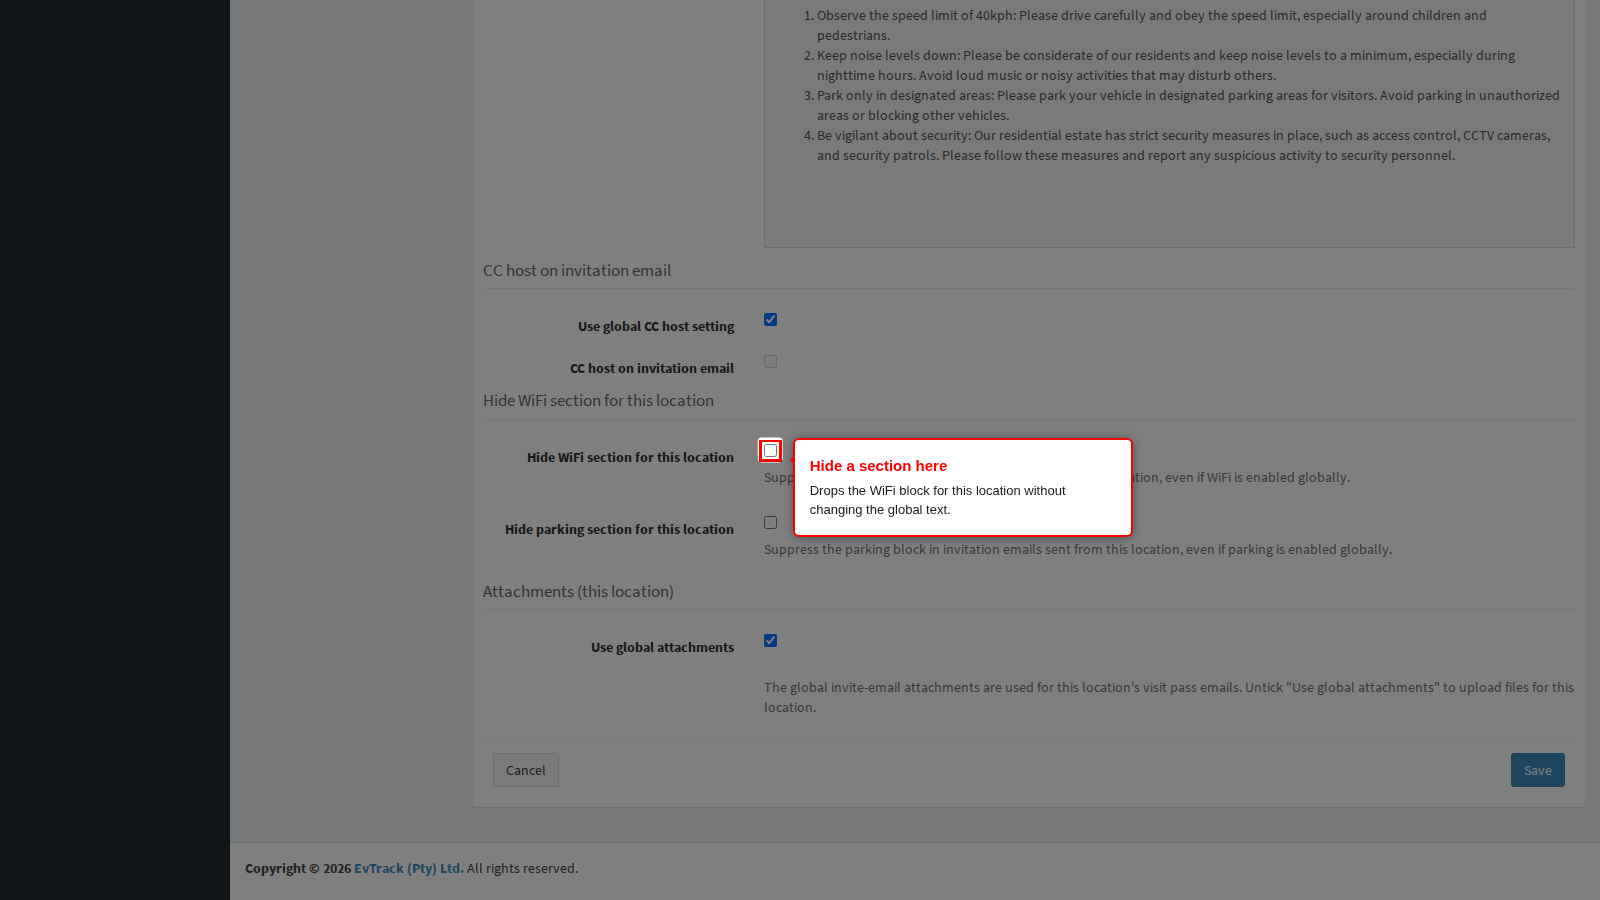
Task: Toggle CC host on invitation email checkbox
Action: pos(770,362)
